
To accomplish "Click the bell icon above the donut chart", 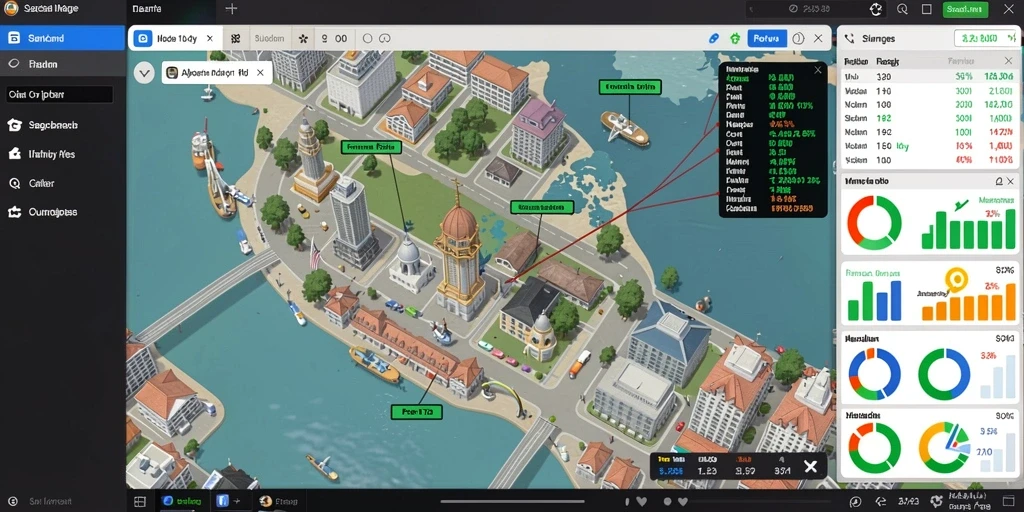I will (x=999, y=181).
